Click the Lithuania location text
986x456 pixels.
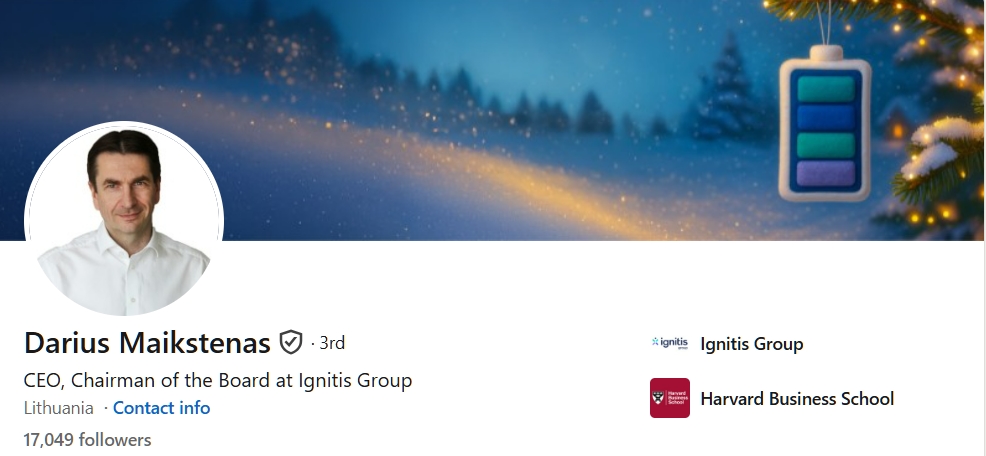tap(58, 408)
